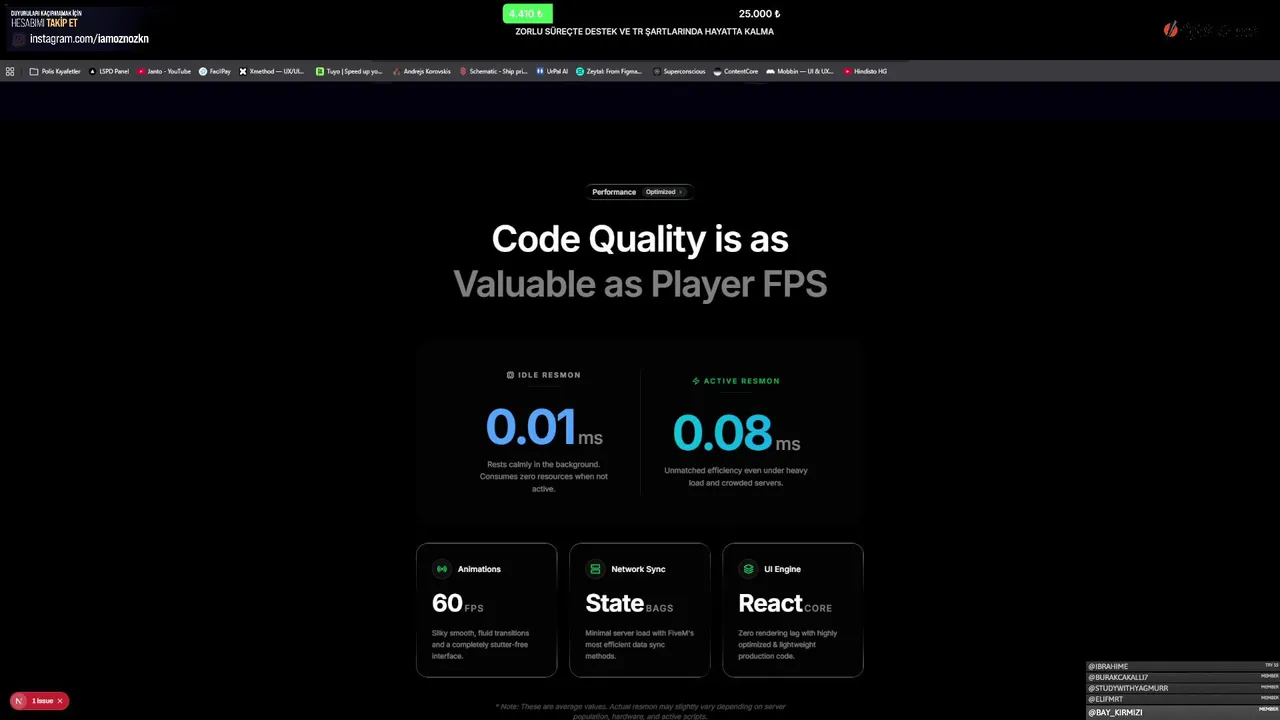Open the Schematic - Ship bookmark
This screenshot has width=1280, height=720.
pos(493,71)
